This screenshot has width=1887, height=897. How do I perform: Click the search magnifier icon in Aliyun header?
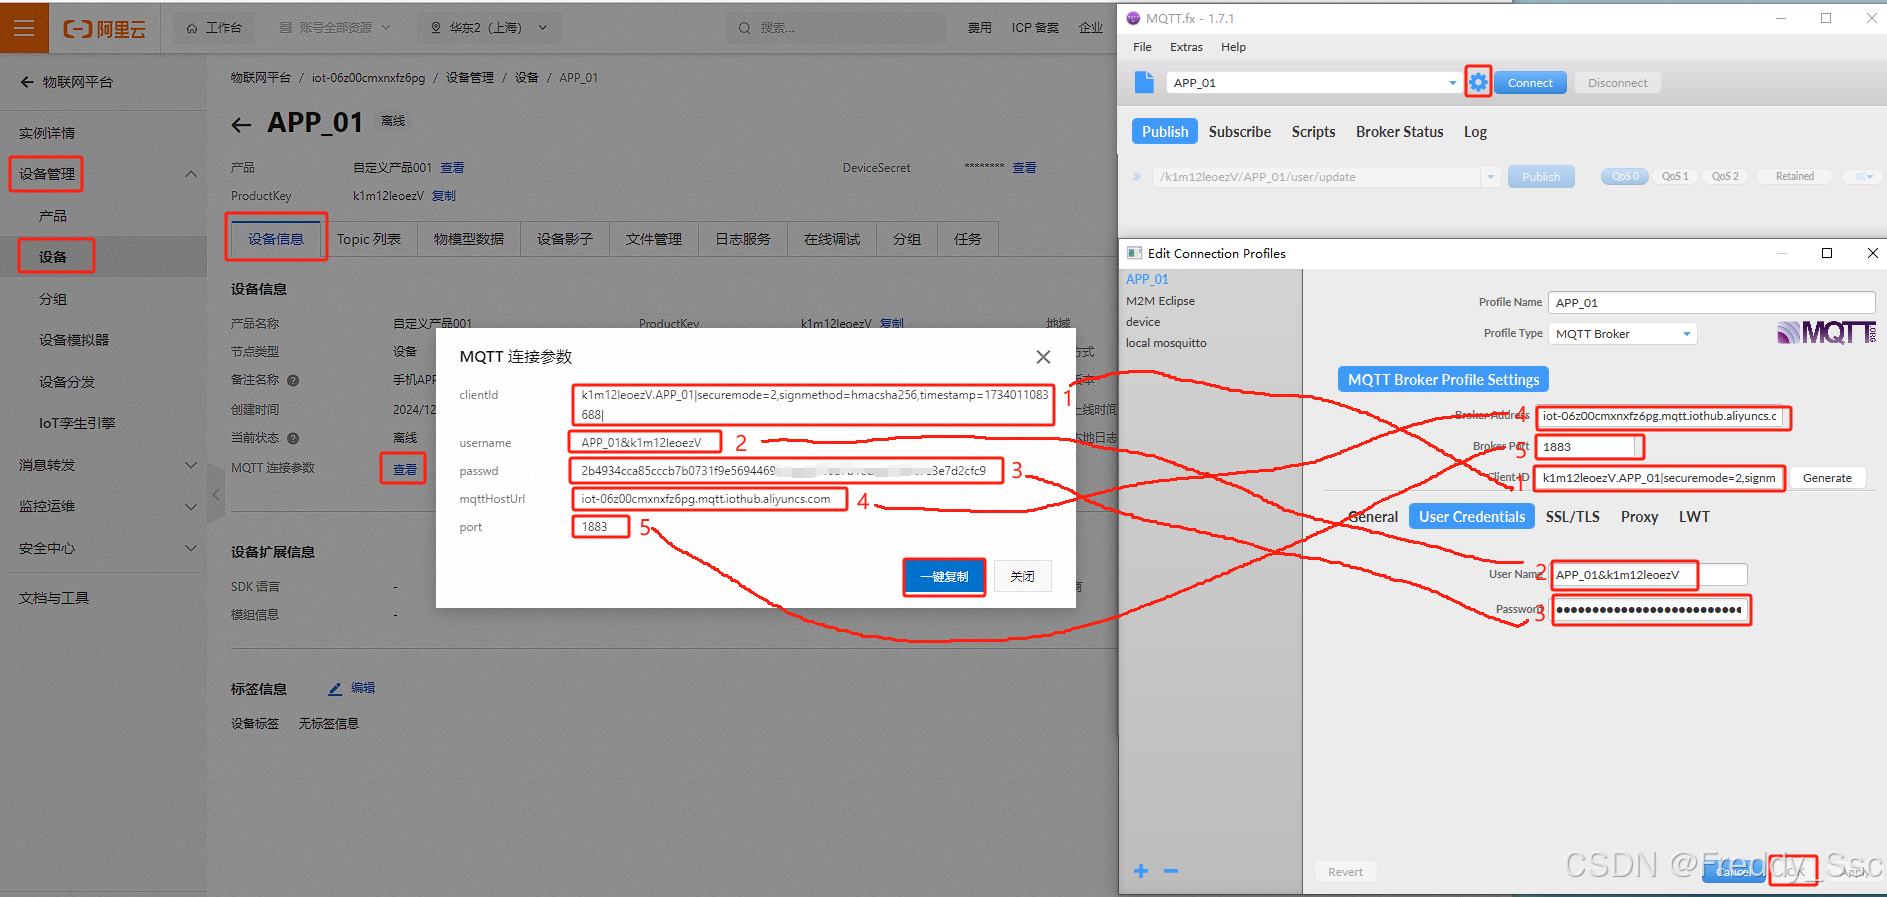(x=745, y=28)
